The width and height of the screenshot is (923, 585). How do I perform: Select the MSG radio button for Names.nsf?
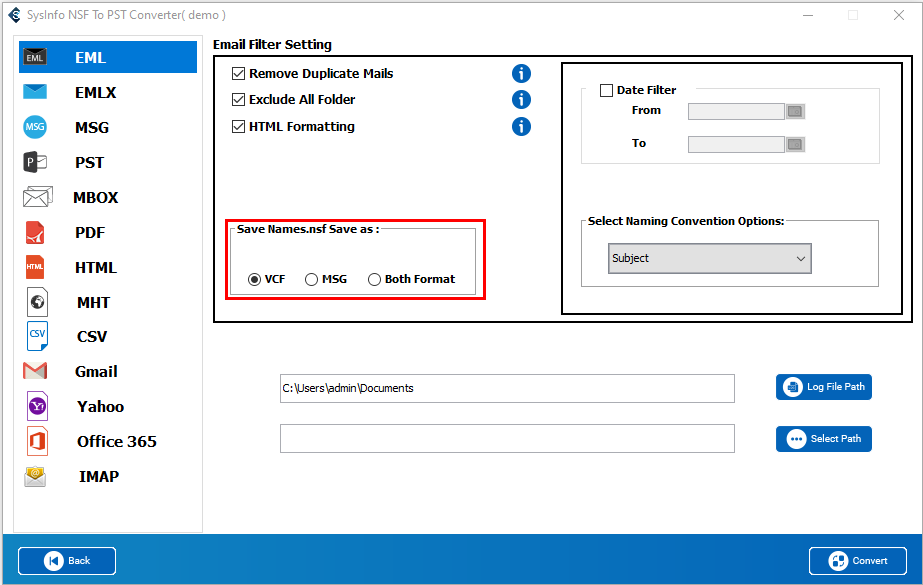click(x=311, y=280)
